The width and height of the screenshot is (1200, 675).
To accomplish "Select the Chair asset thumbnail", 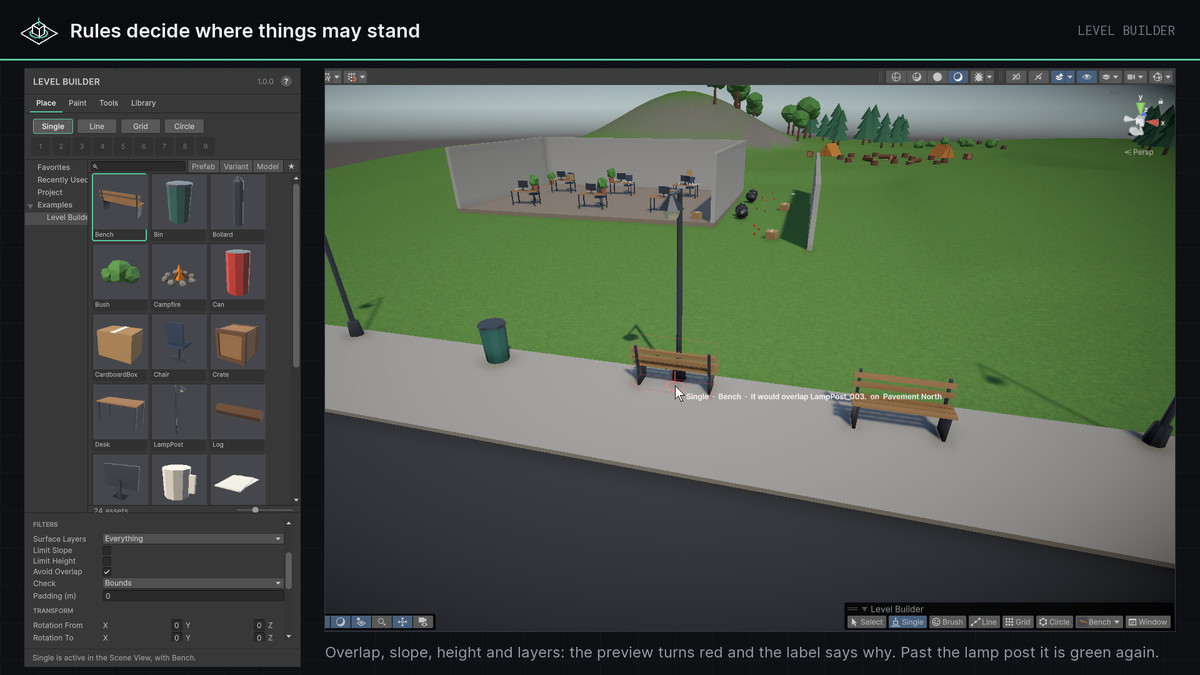I will 179,347.
